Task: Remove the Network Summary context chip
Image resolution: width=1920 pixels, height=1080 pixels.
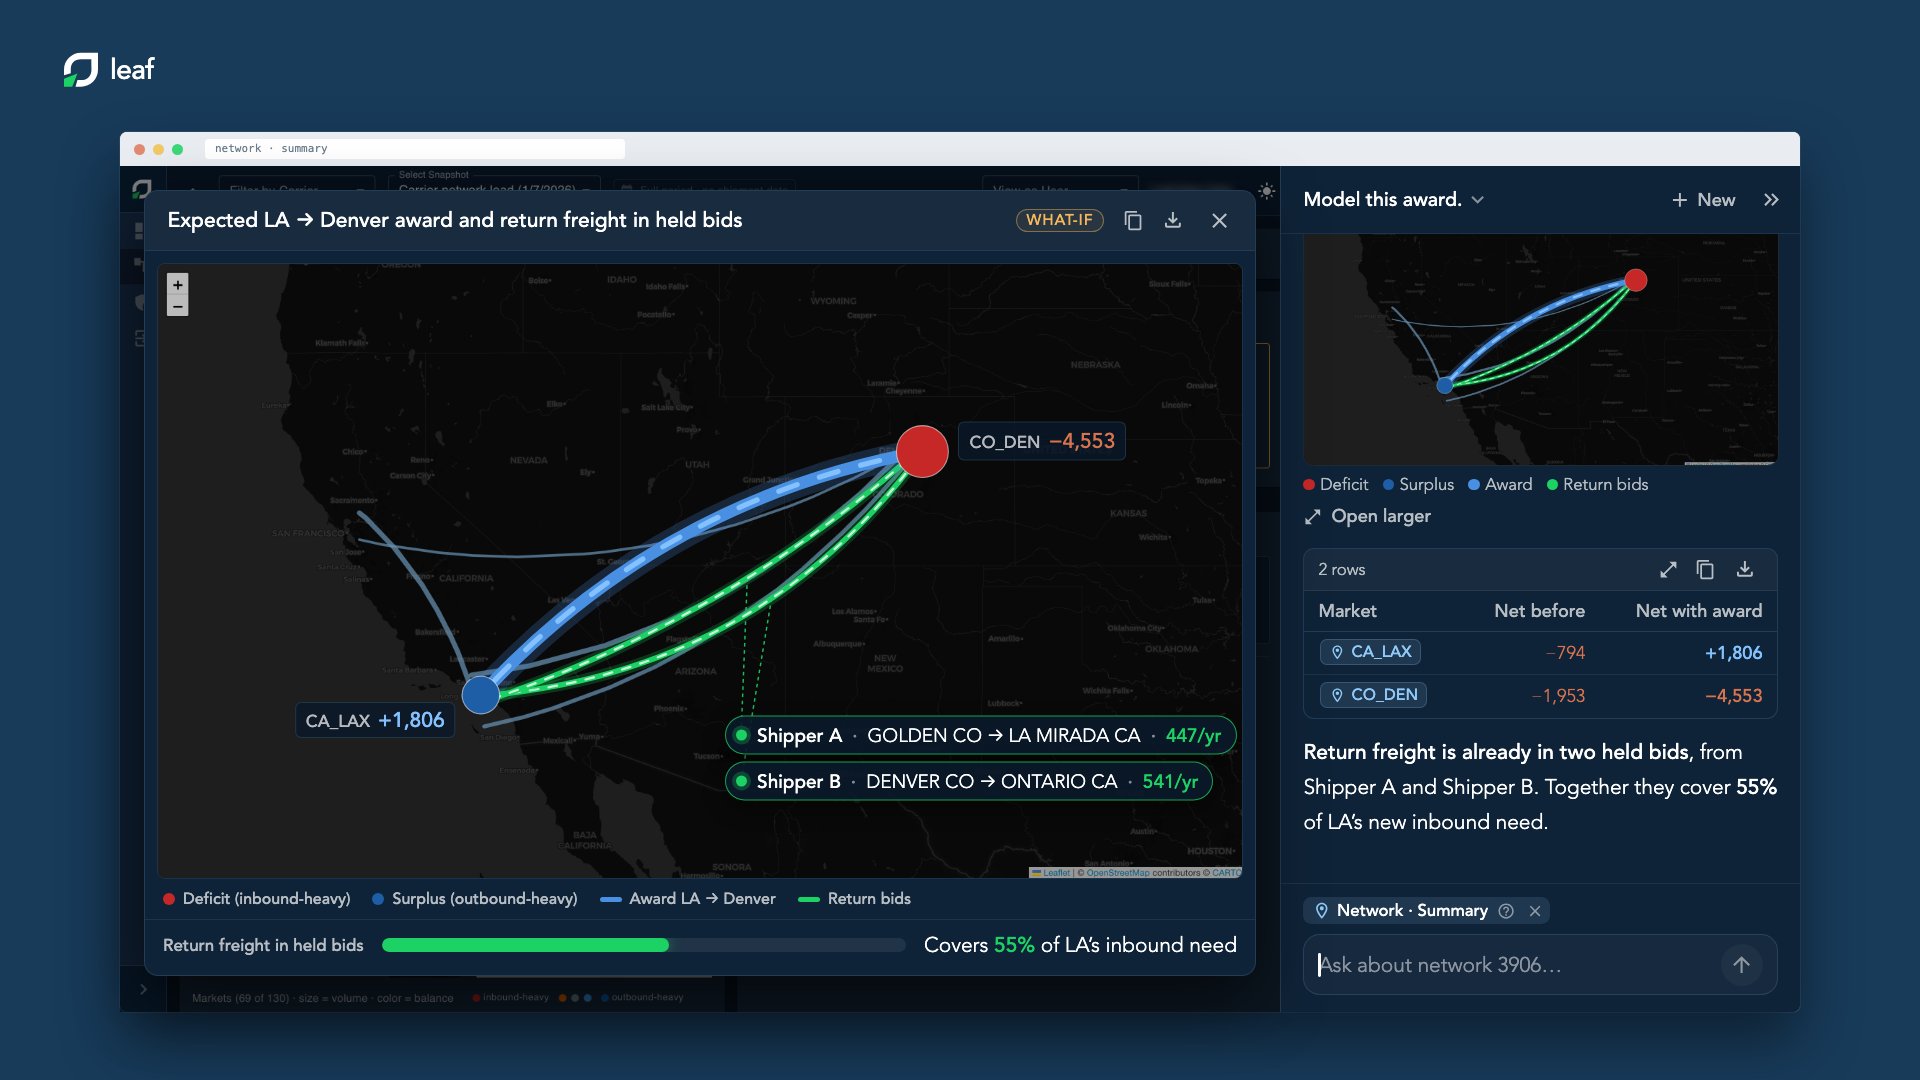Action: [1535, 911]
